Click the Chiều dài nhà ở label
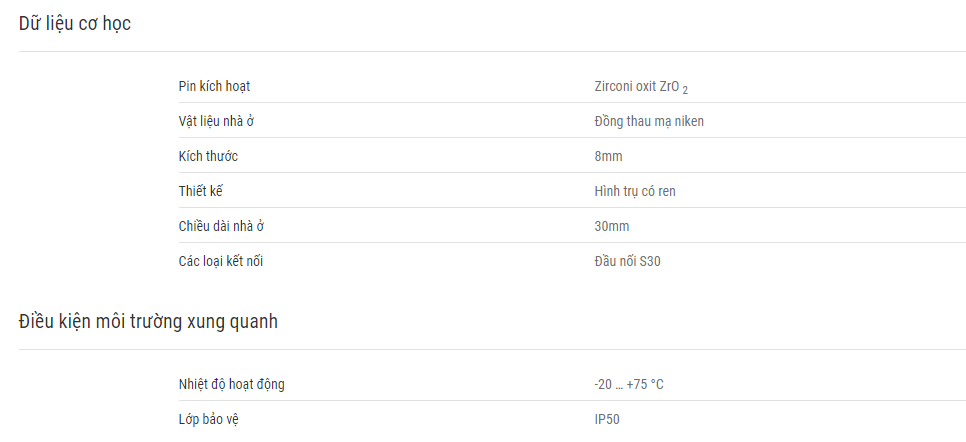 click(x=221, y=226)
